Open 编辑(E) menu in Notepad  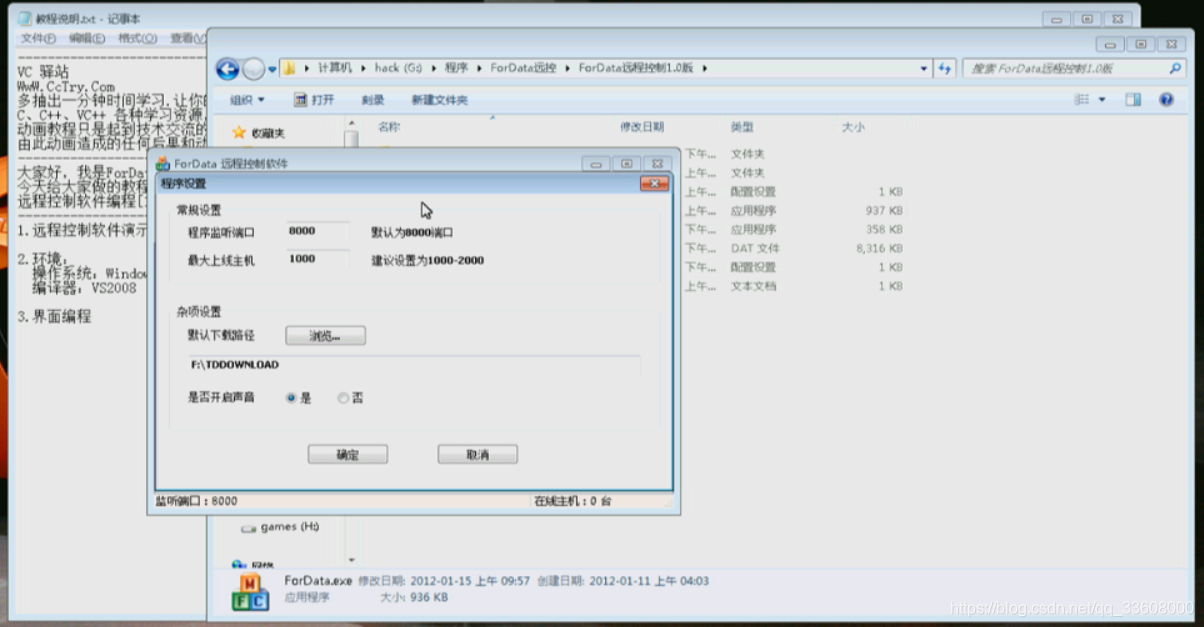tap(87, 38)
